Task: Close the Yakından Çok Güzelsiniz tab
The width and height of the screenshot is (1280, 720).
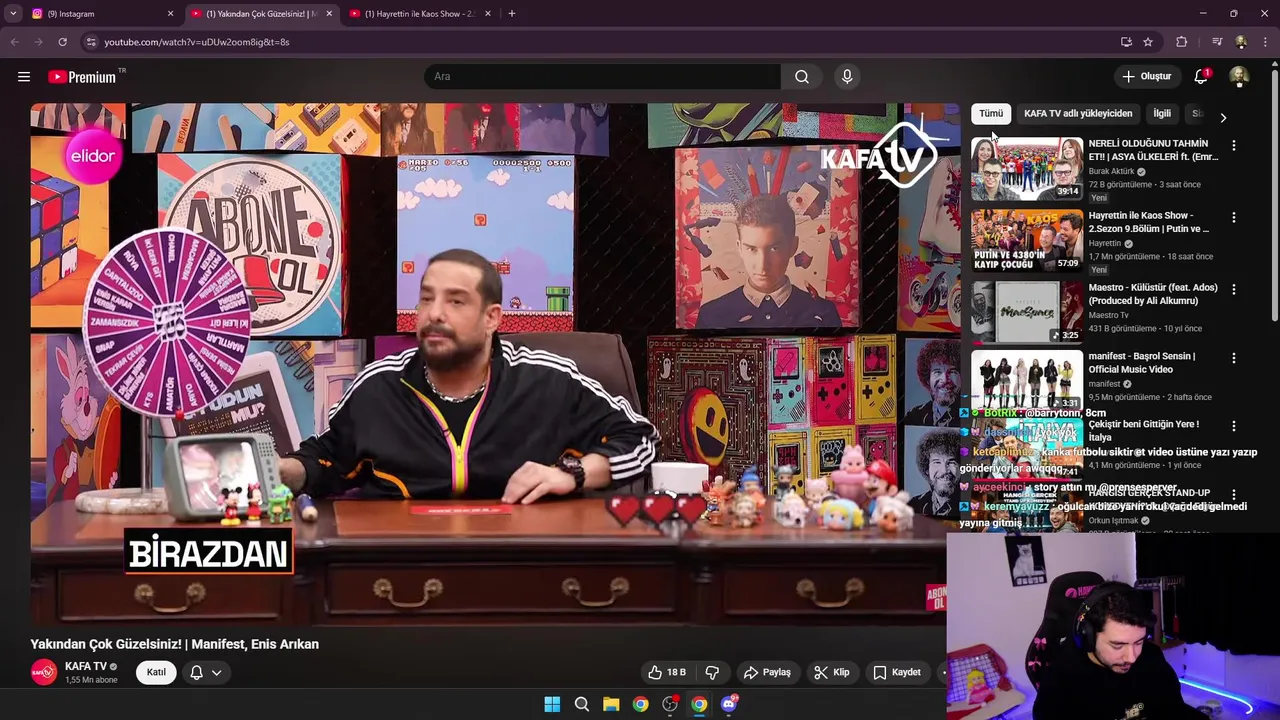Action: pyautogui.click(x=329, y=14)
